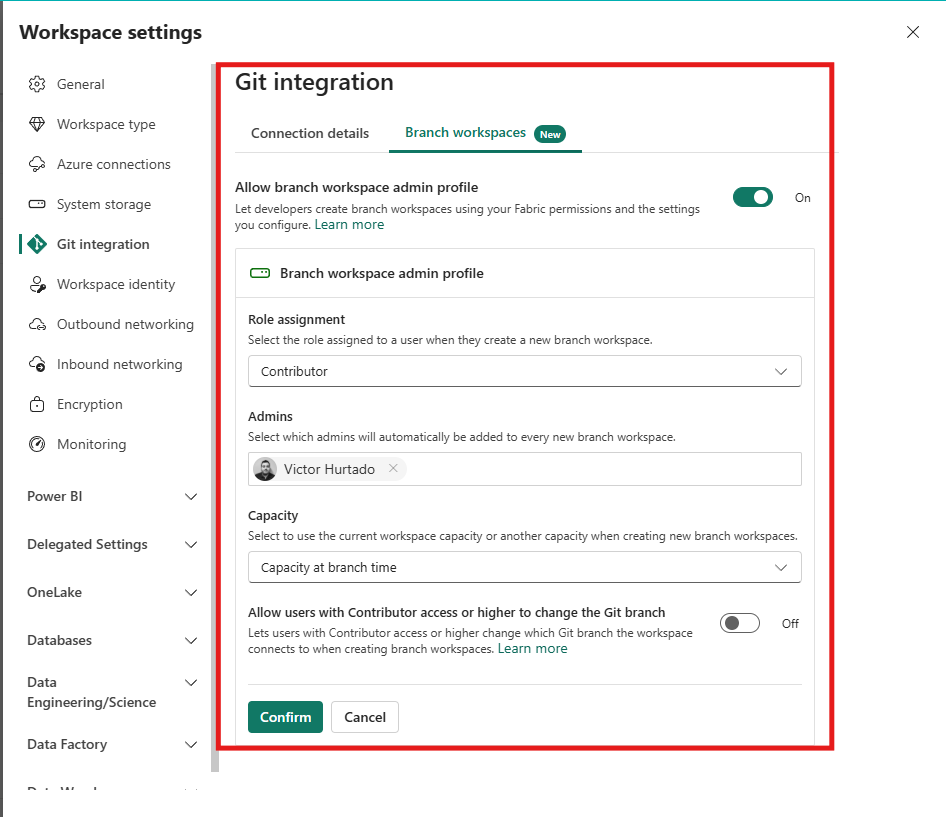The image size is (946, 817).
Task: Click the Confirm button
Action: click(x=285, y=717)
